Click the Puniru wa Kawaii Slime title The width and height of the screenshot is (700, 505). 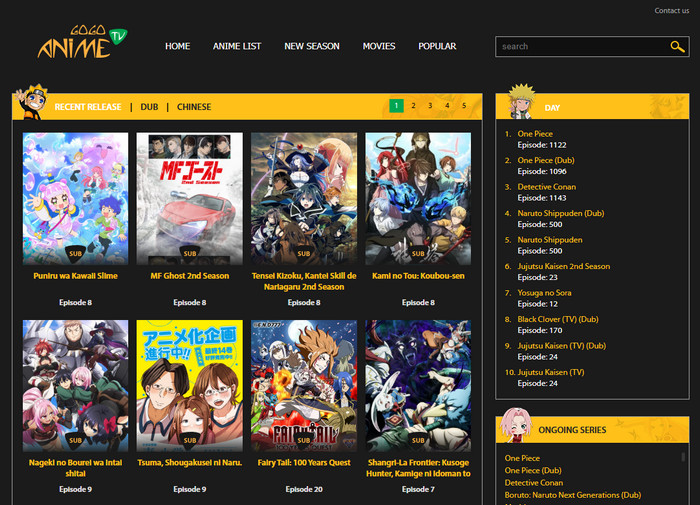(x=75, y=276)
